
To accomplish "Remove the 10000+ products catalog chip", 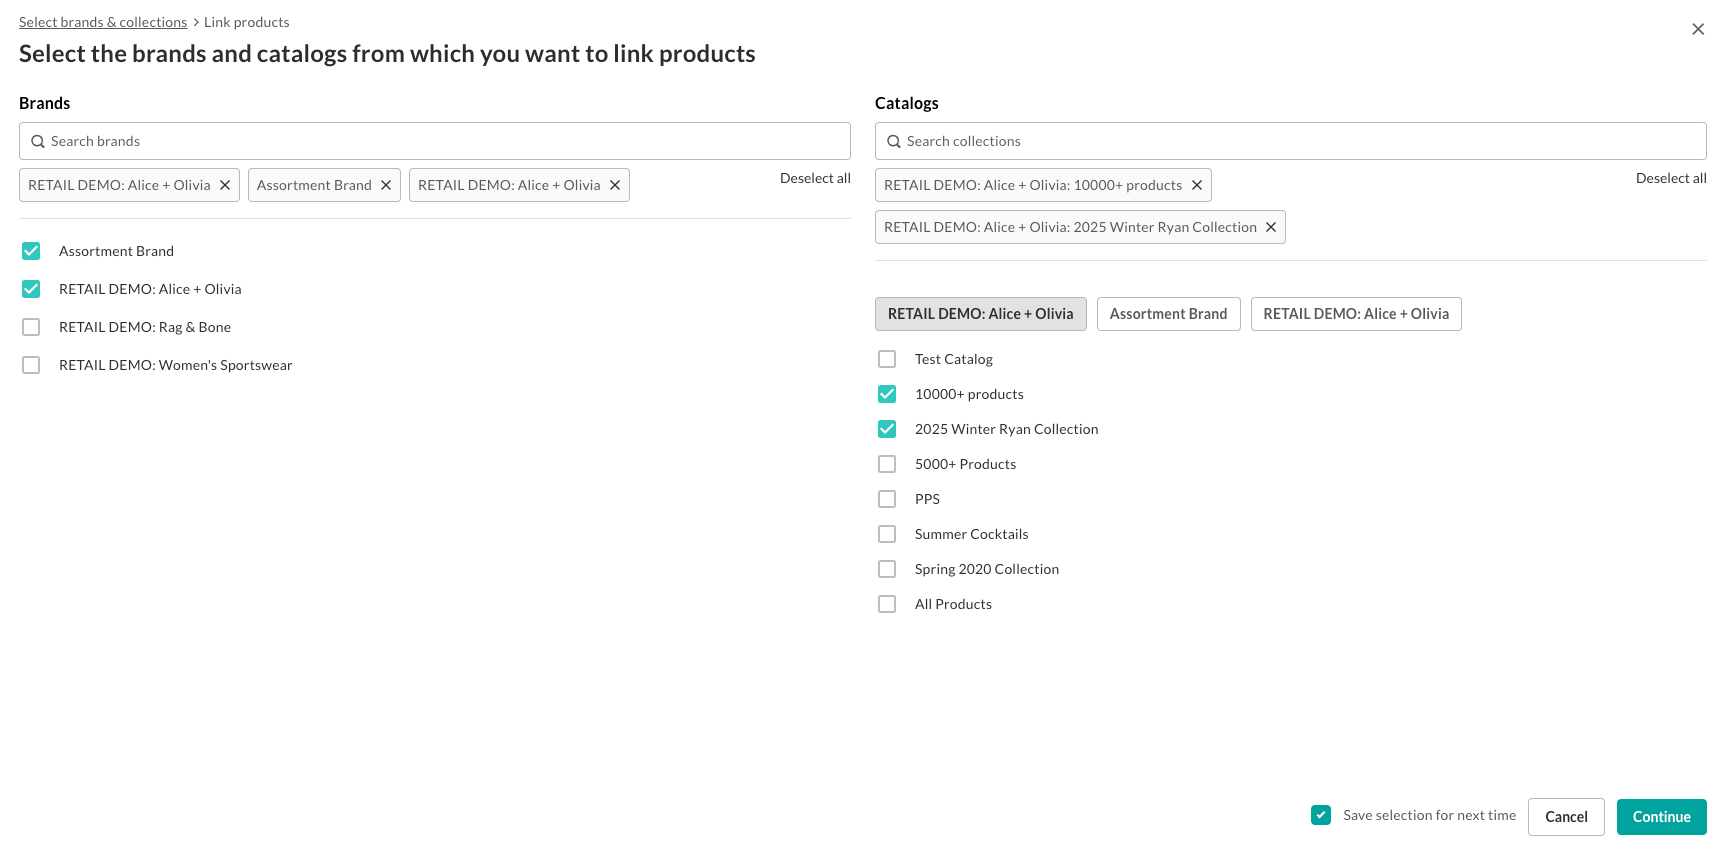I will click(x=1196, y=185).
